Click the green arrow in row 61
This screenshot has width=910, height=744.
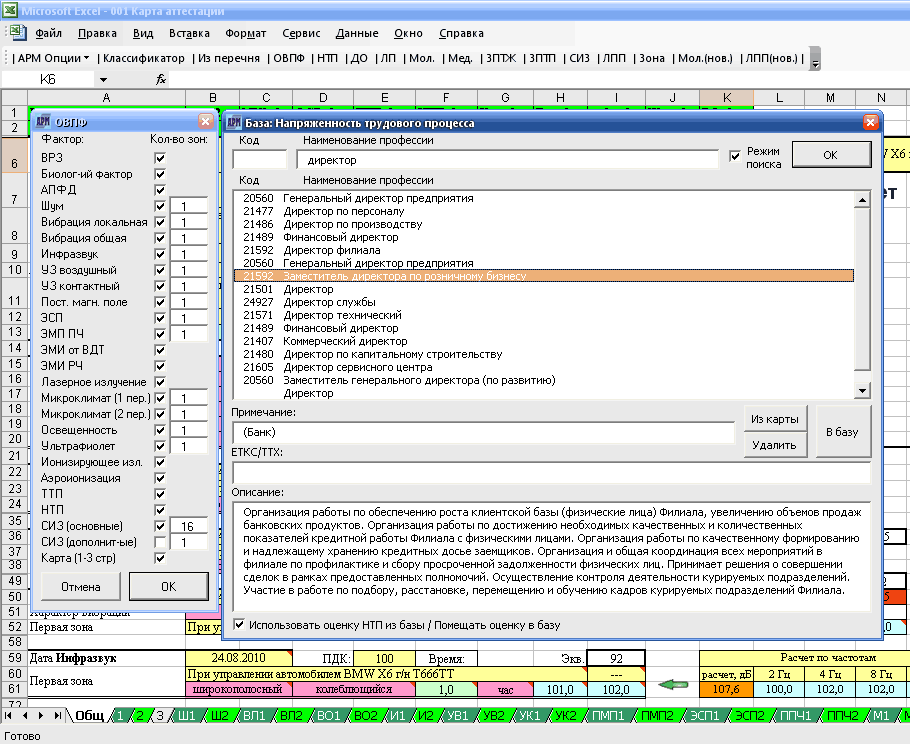673,685
